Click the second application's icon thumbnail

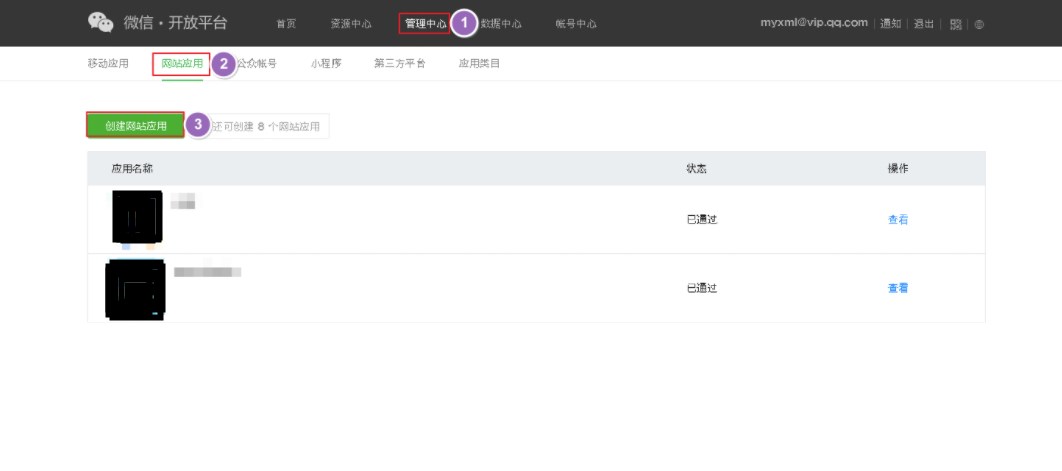point(135,288)
